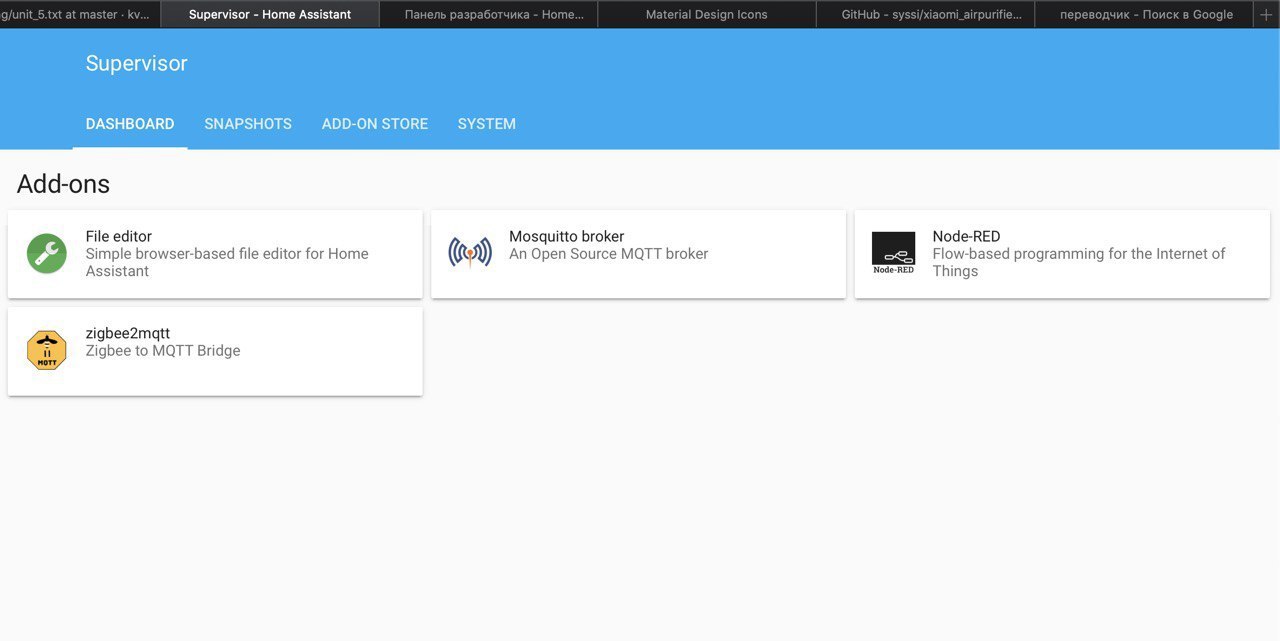Switch to the unit_5.txt at master browser tab
This screenshot has height=641, width=1280.
(x=79, y=14)
